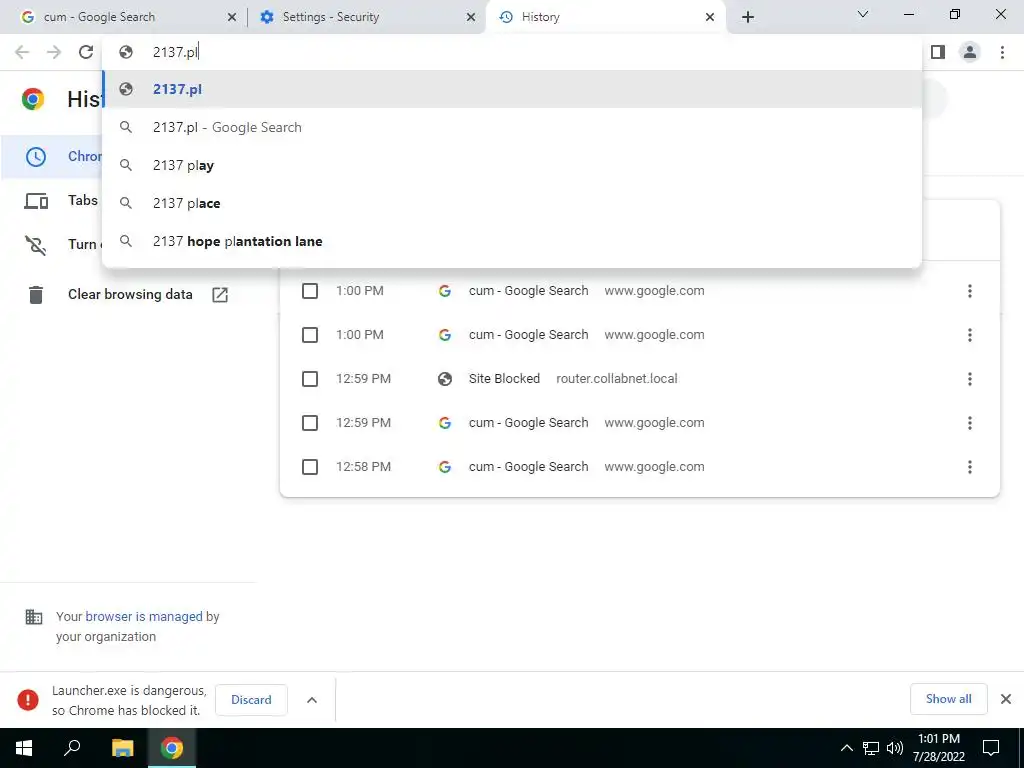Discard the blocked Launcher.exe download
The height and width of the screenshot is (768, 1024).
[251, 700]
